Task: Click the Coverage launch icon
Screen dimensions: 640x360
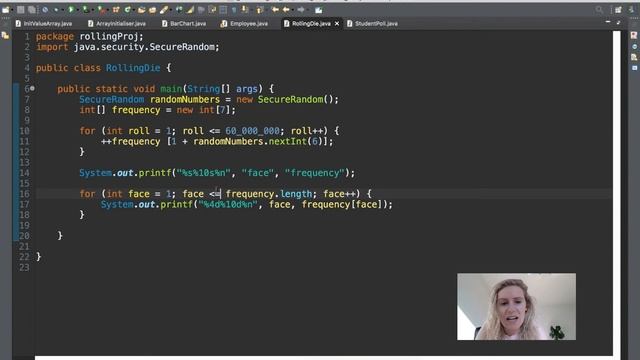Action: pos(85,10)
